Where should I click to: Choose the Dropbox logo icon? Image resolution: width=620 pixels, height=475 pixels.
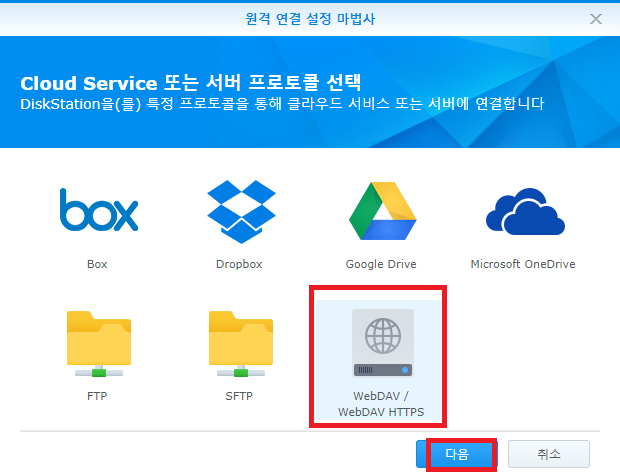pyautogui.click(x=241, y=212)
